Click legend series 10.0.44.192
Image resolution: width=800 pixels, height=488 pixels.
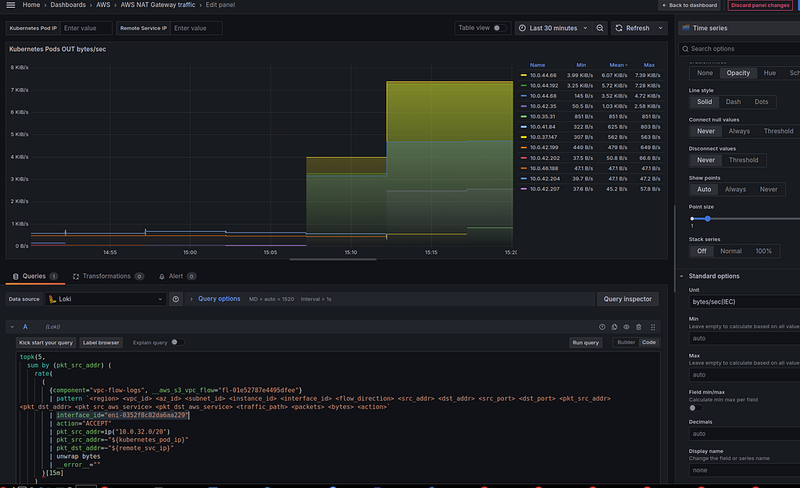pos(543,86)
